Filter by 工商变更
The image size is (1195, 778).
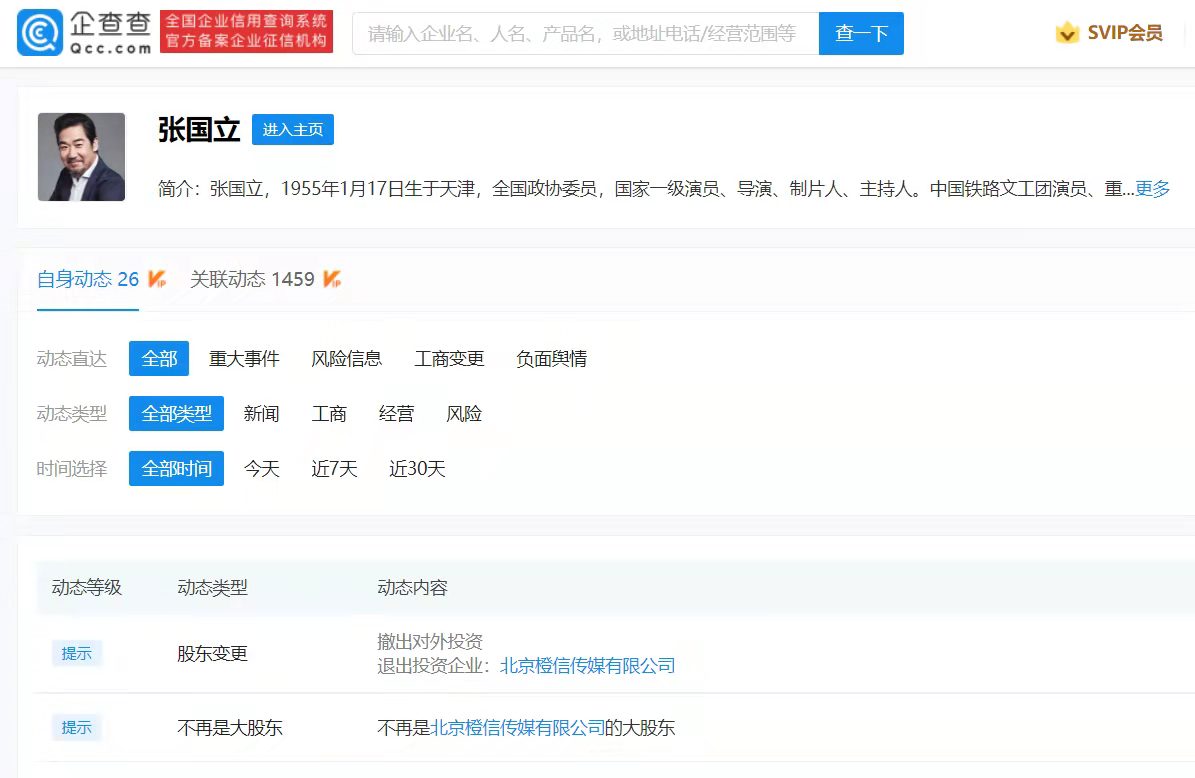click(x=450, y=359)
